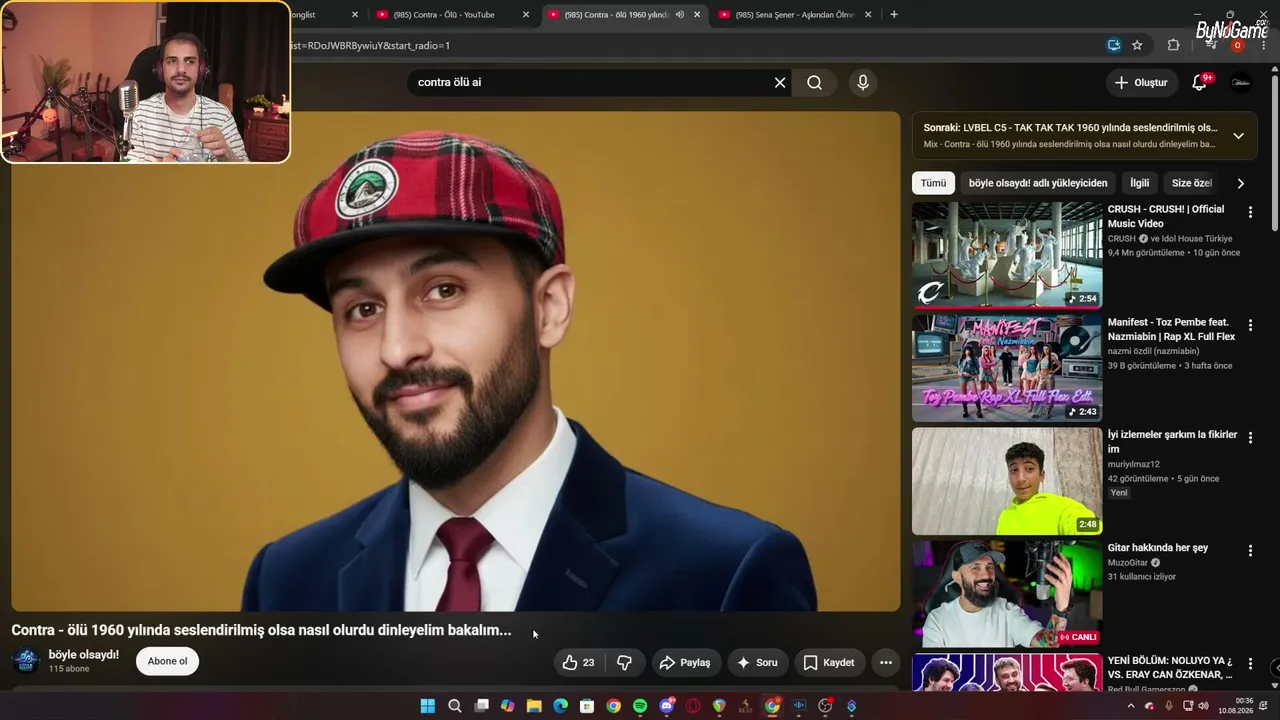The image size is (1280, 720).
Task: Open the Windows Start menu
Action: (428, 706)
